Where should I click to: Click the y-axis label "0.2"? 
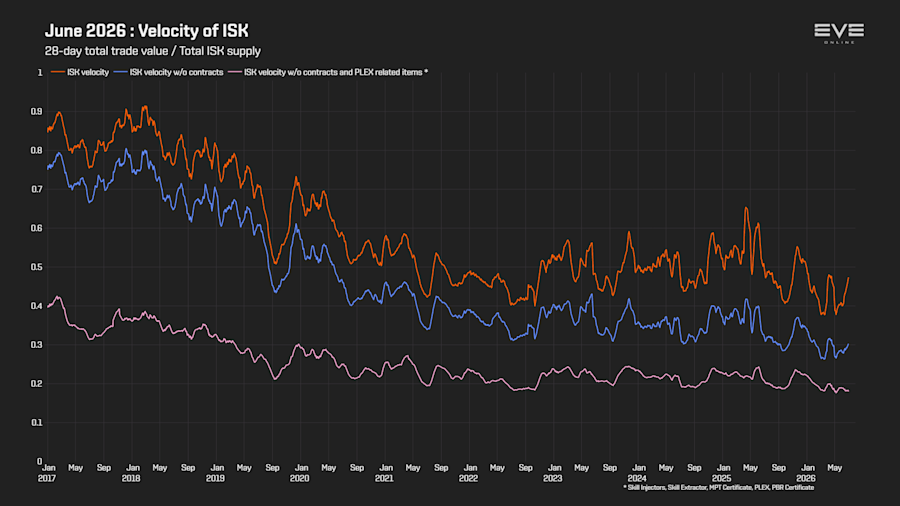click(x=37, y=384)
